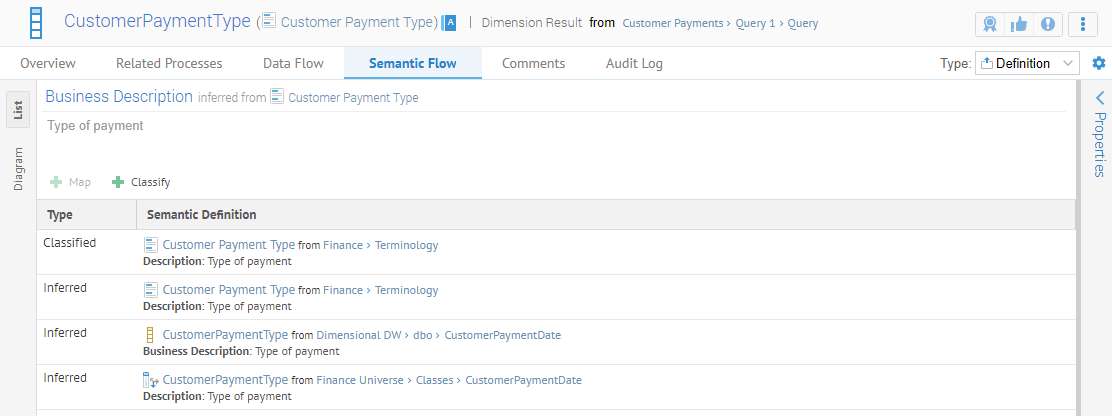Screen dimensions: 1112x416
Task: Open the three-dot more actions menu
Action: 1083,24
